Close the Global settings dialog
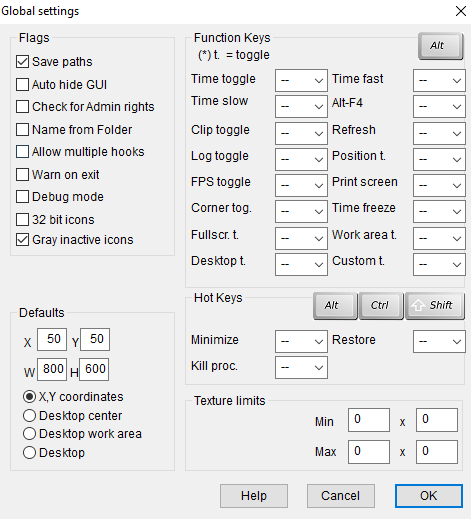Screen dimensions: 471x519 461,11
